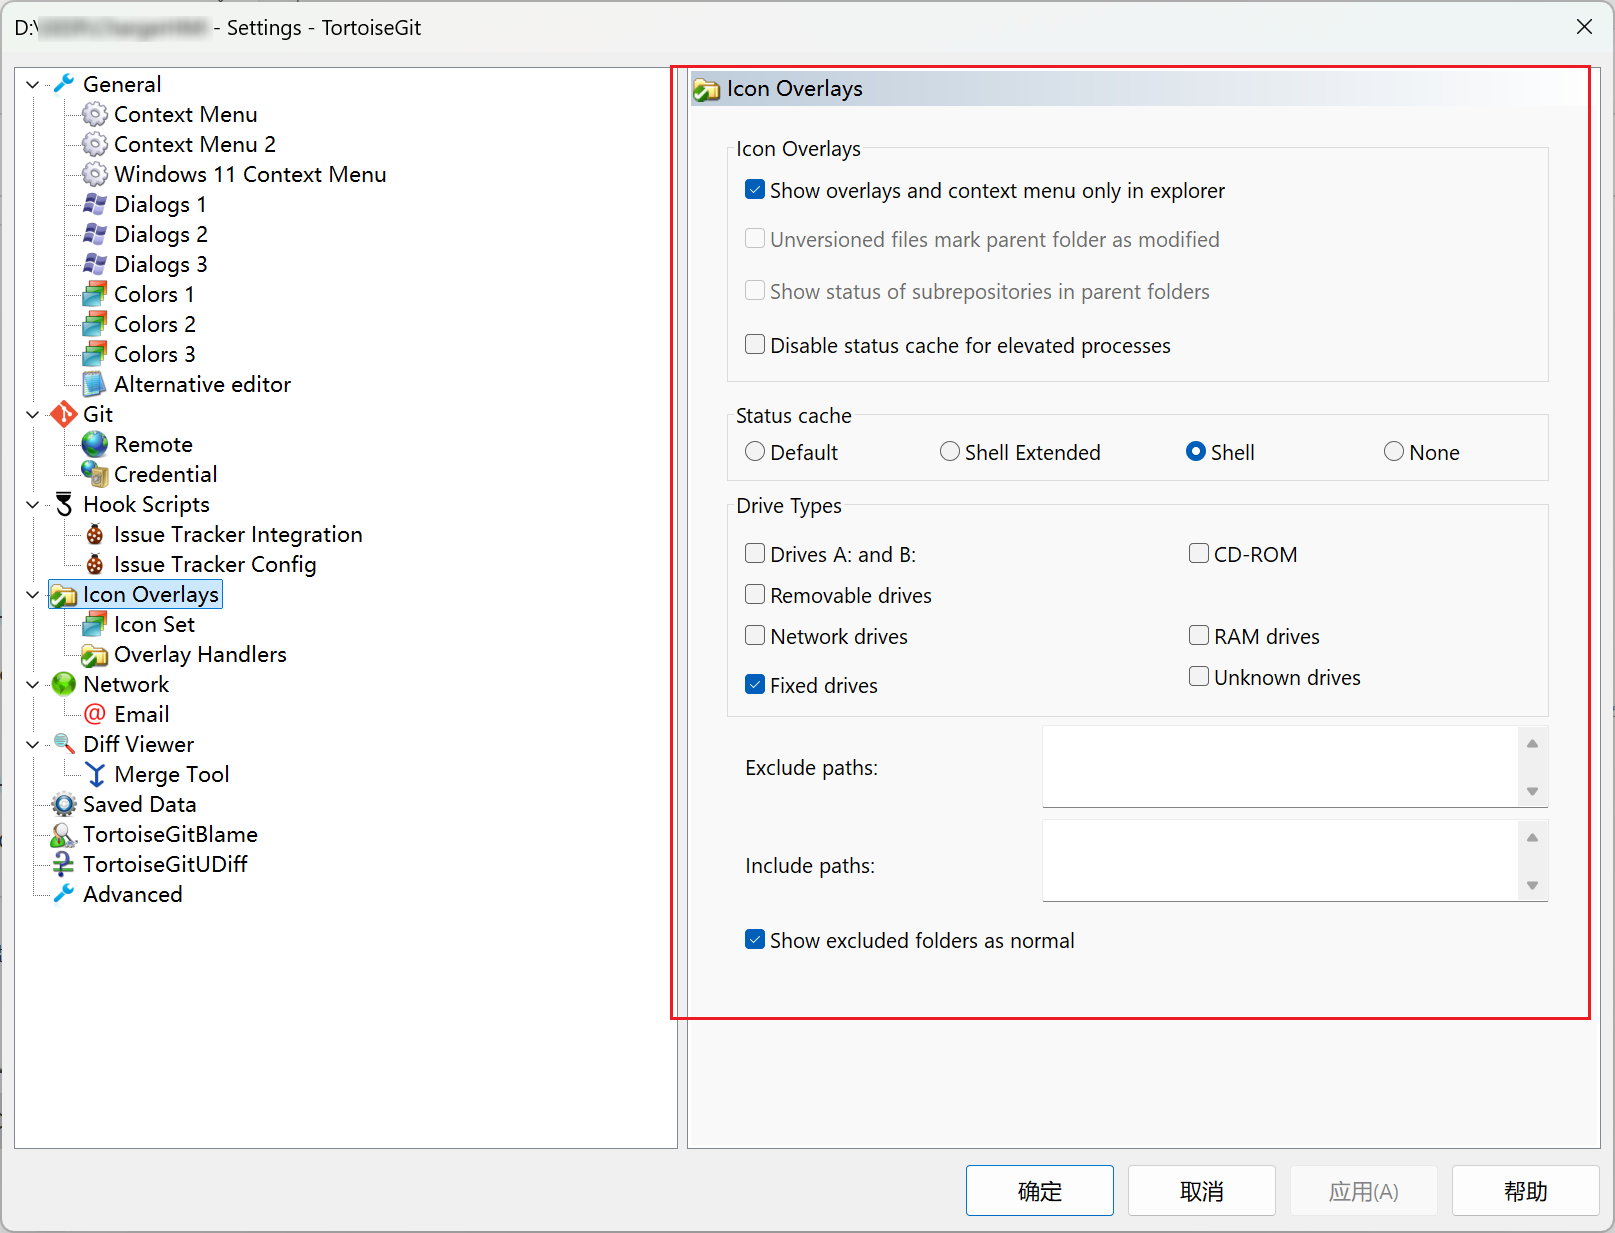Check the Removable drives option
1615x1233 pixels.
(755, 595)
